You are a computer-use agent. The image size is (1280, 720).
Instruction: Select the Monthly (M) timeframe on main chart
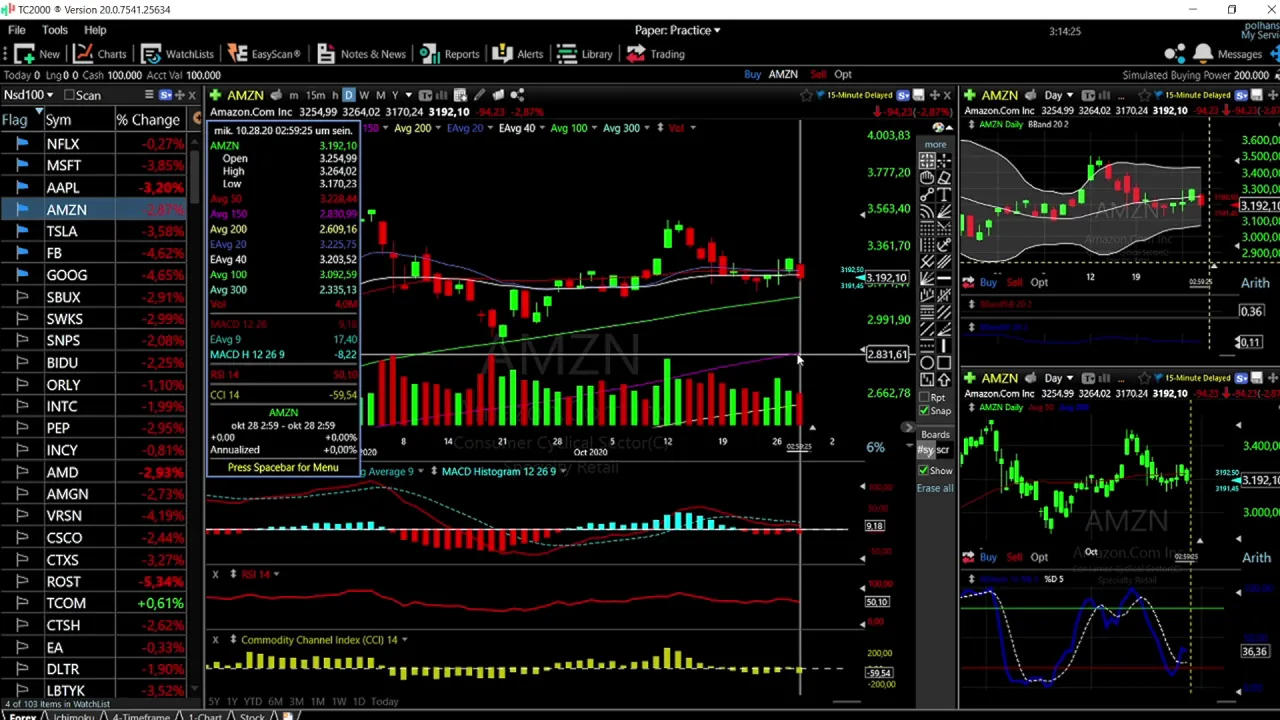(x=380, y=95)
